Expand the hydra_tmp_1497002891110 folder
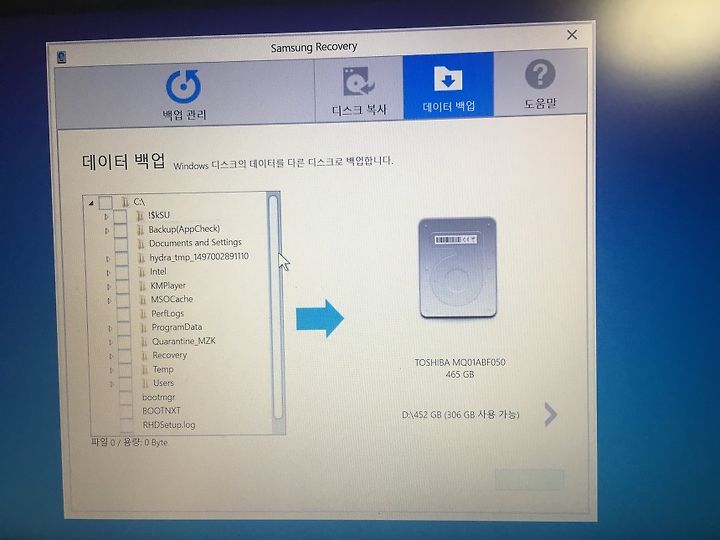720x540 pixels. (x=108, y=259)
